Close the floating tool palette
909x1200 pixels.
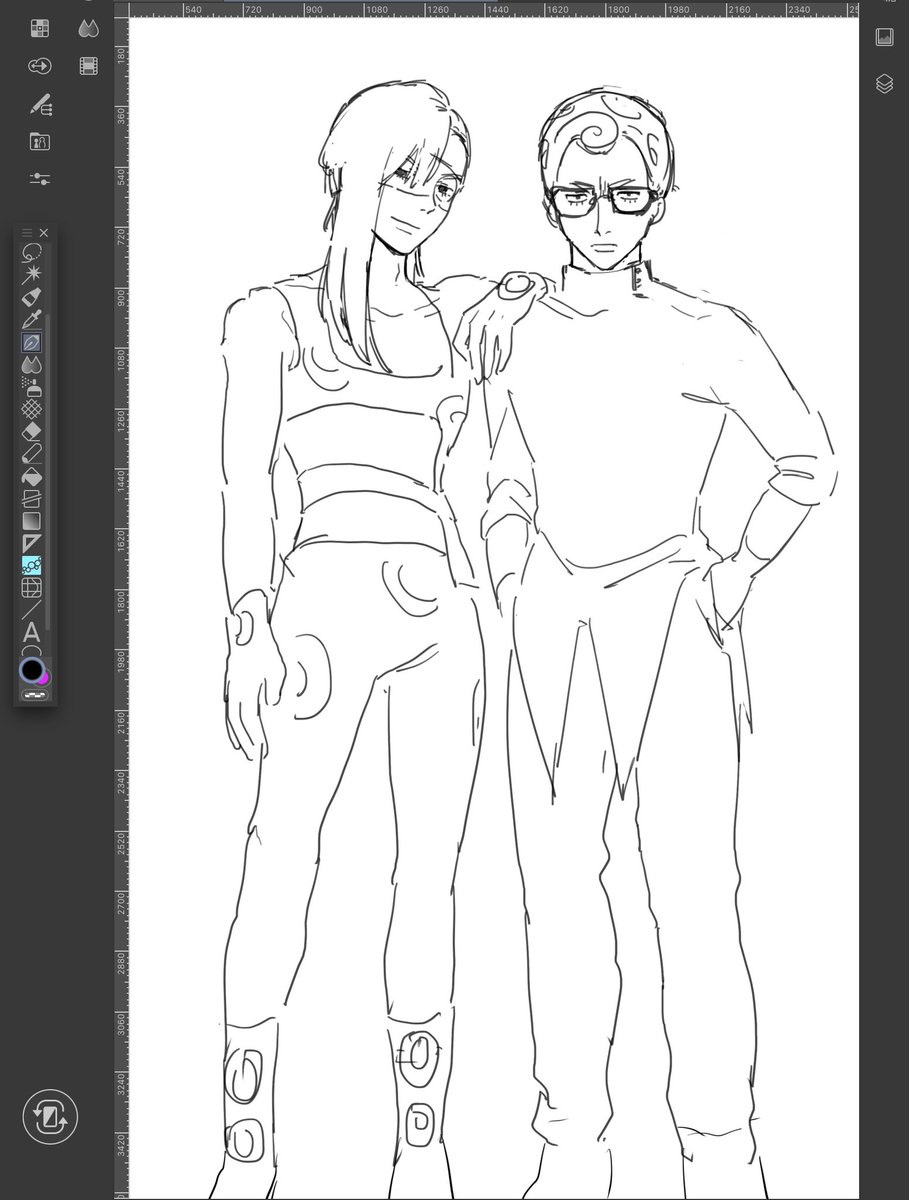coord(43,232)
